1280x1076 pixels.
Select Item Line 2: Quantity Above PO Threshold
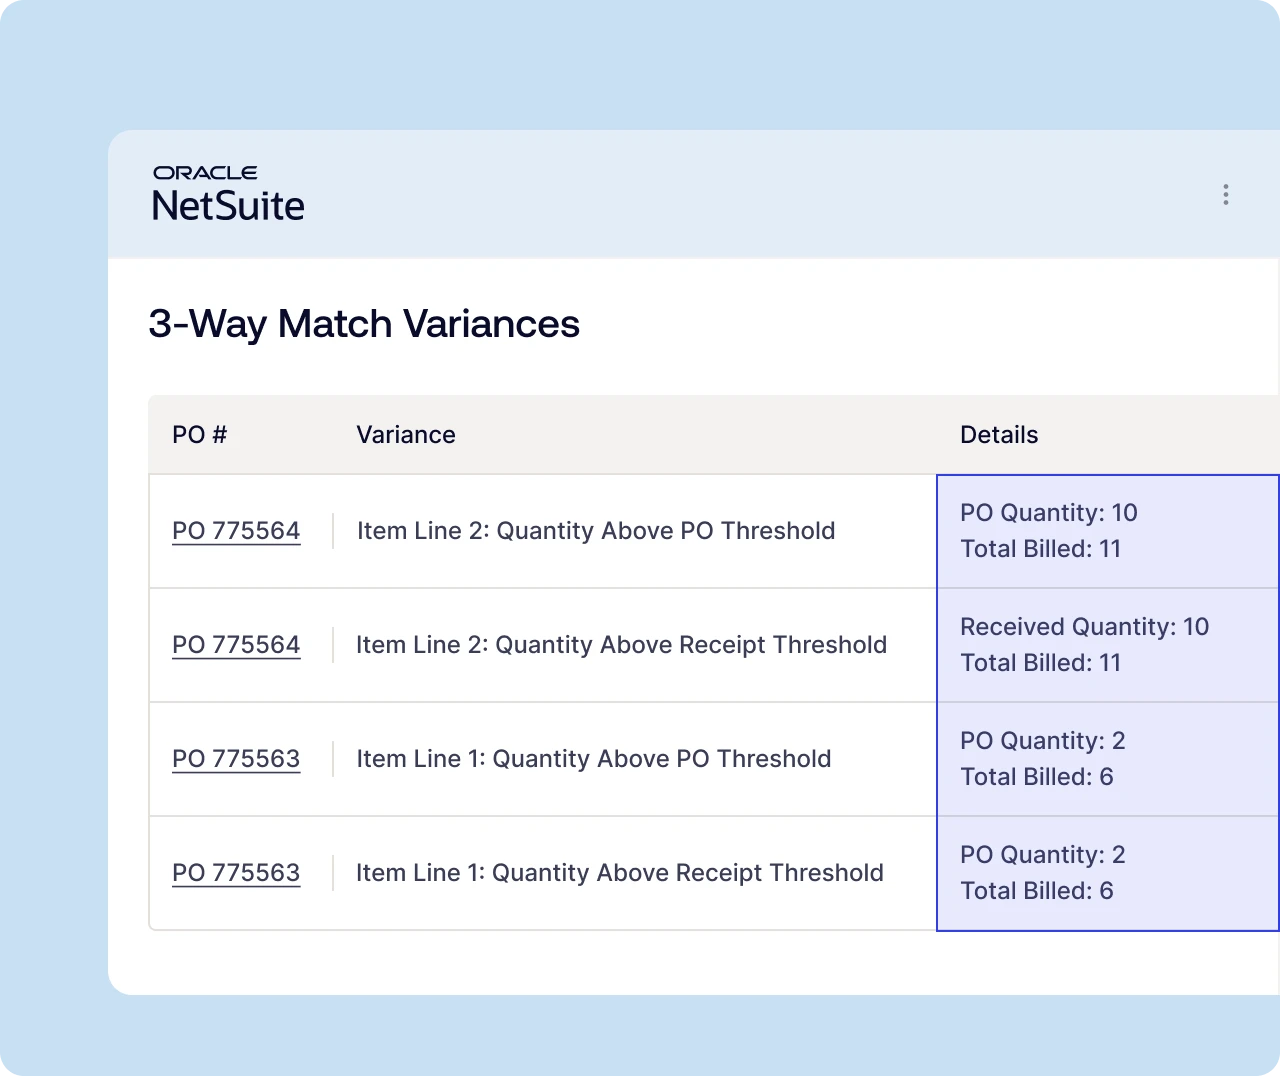click(596, 531)
